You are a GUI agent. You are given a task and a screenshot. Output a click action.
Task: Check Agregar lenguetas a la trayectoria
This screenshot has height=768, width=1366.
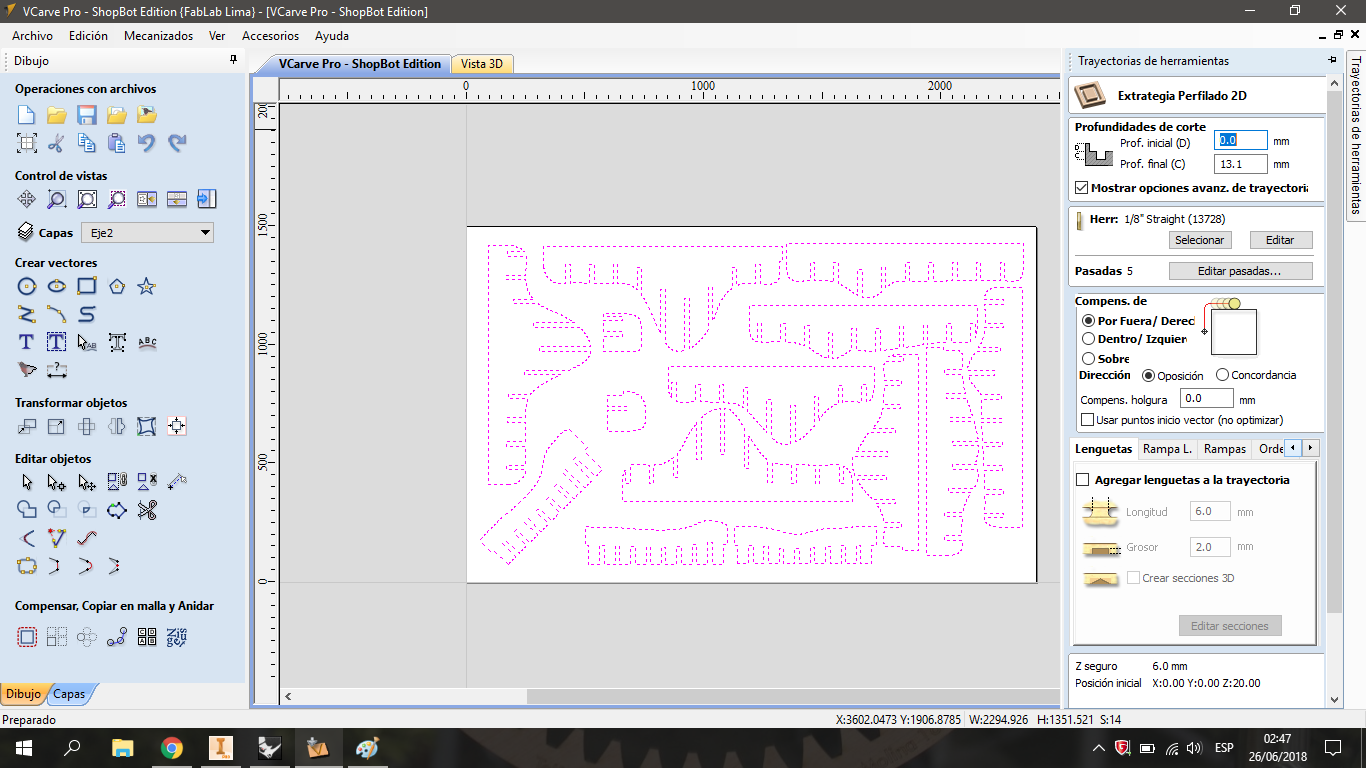click(1082, 480)
